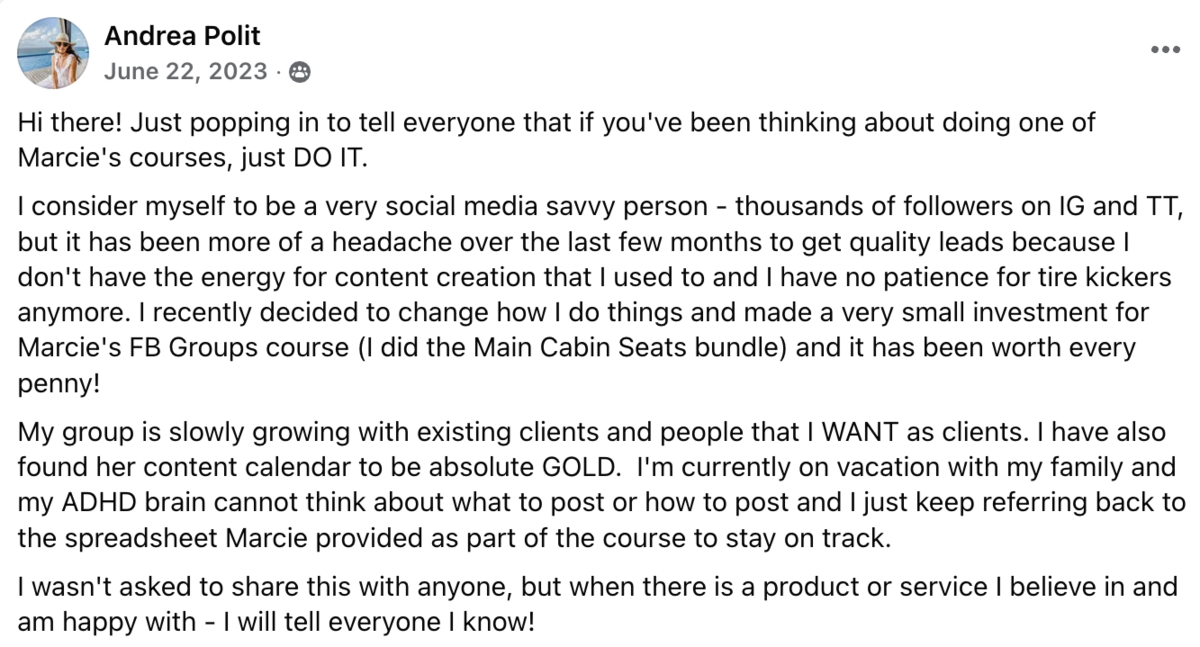Visit Andrea Polit's profile via her name
This screenshot has width=1200, height=647.
point(182,36)
